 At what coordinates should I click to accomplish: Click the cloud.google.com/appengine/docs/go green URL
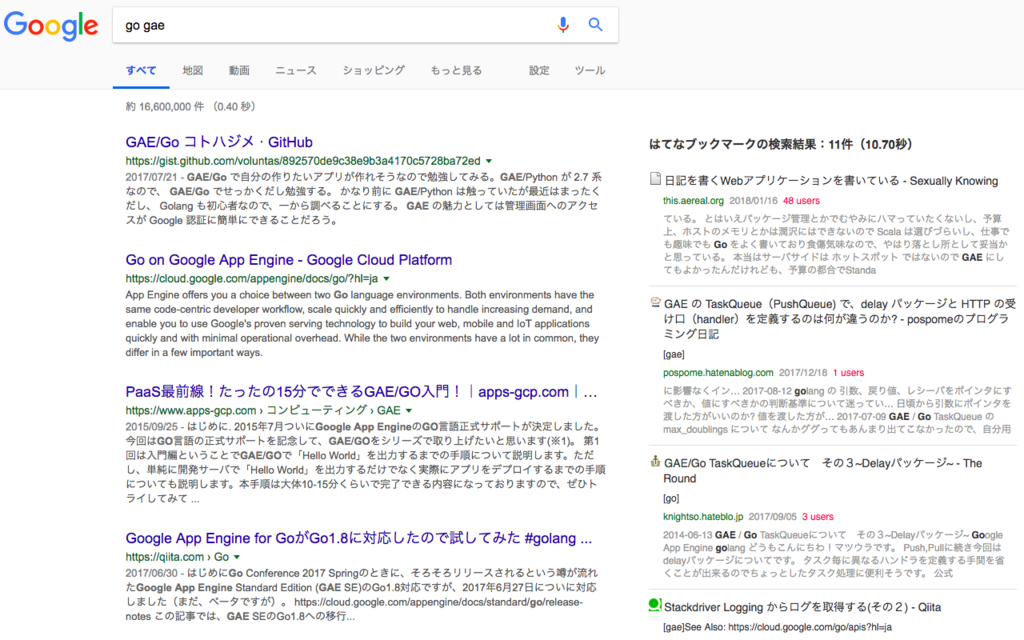coord(252,279)
